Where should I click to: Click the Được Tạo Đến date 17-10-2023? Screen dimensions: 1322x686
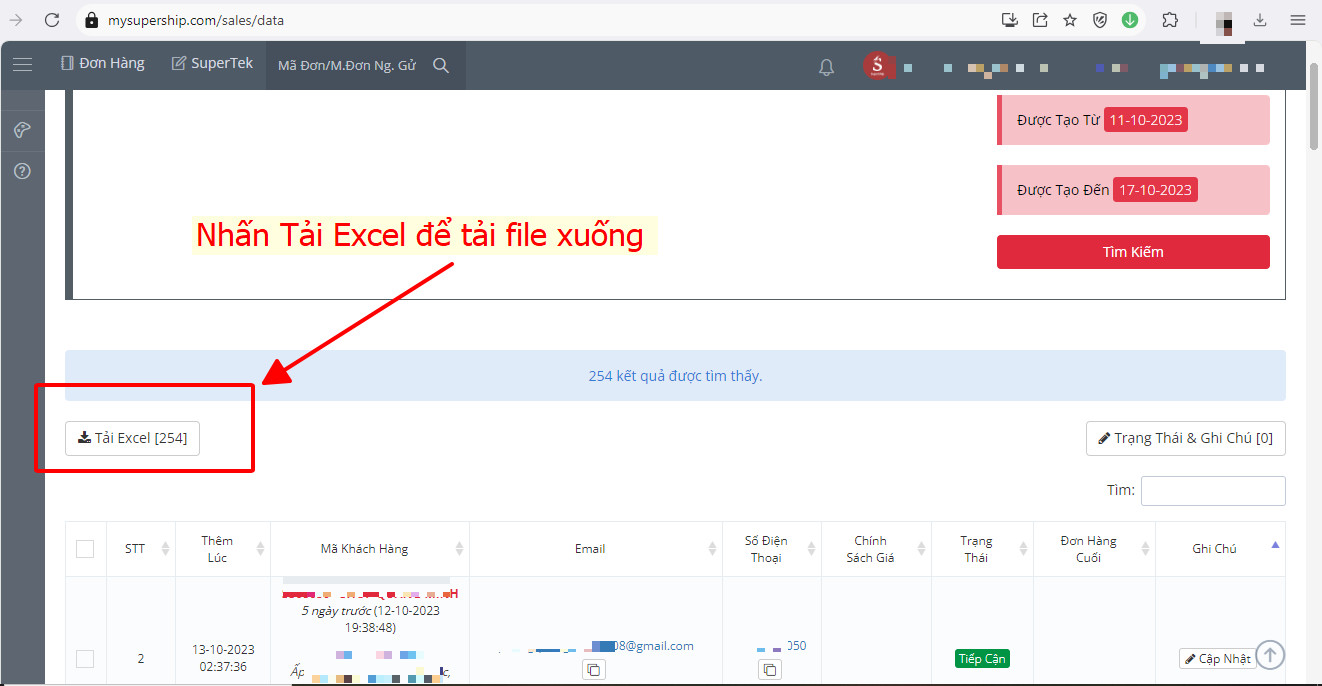pyautogui.click(x=1155, y=190)
